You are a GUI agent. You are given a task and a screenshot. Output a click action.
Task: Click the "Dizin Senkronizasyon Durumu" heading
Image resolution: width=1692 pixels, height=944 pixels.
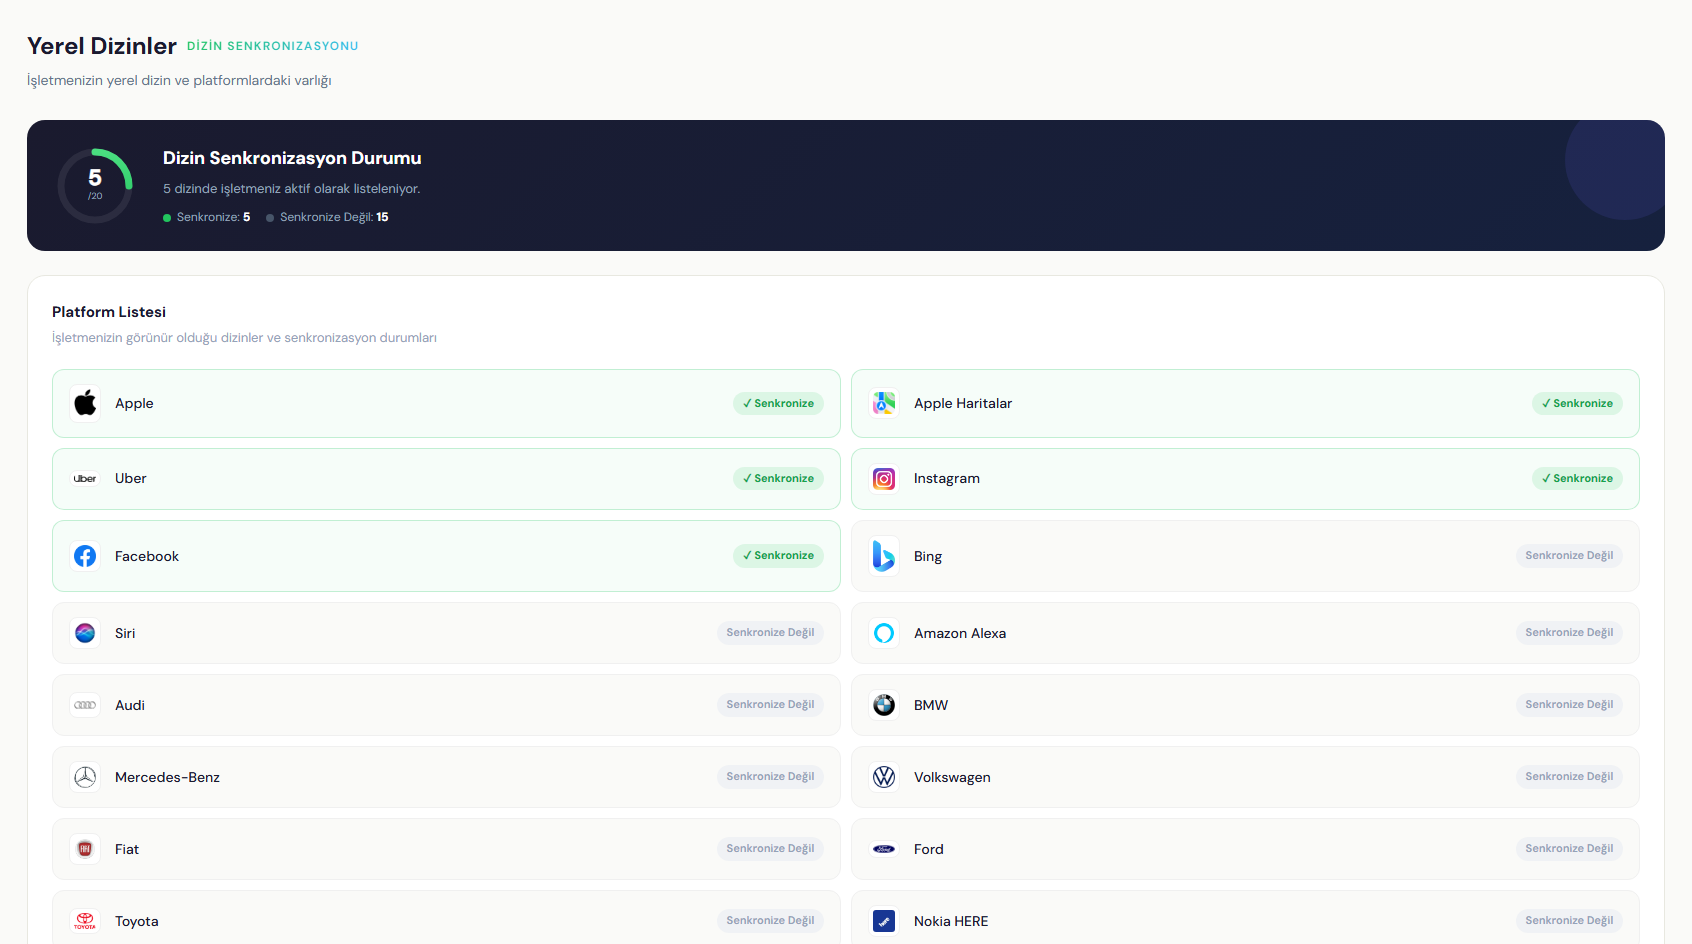pyautogui.click(x=292, y=158)
